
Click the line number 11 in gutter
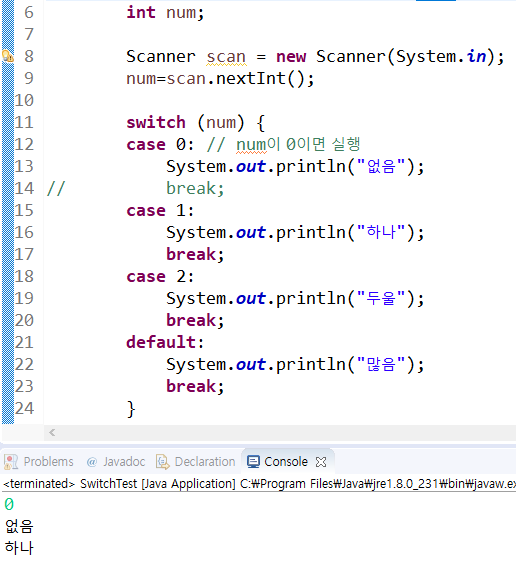(24, 122)
